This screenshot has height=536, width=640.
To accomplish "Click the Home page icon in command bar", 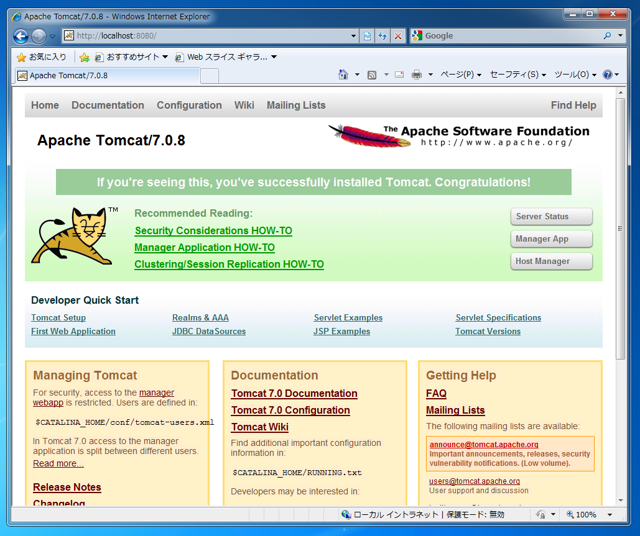I will [343, 75].
